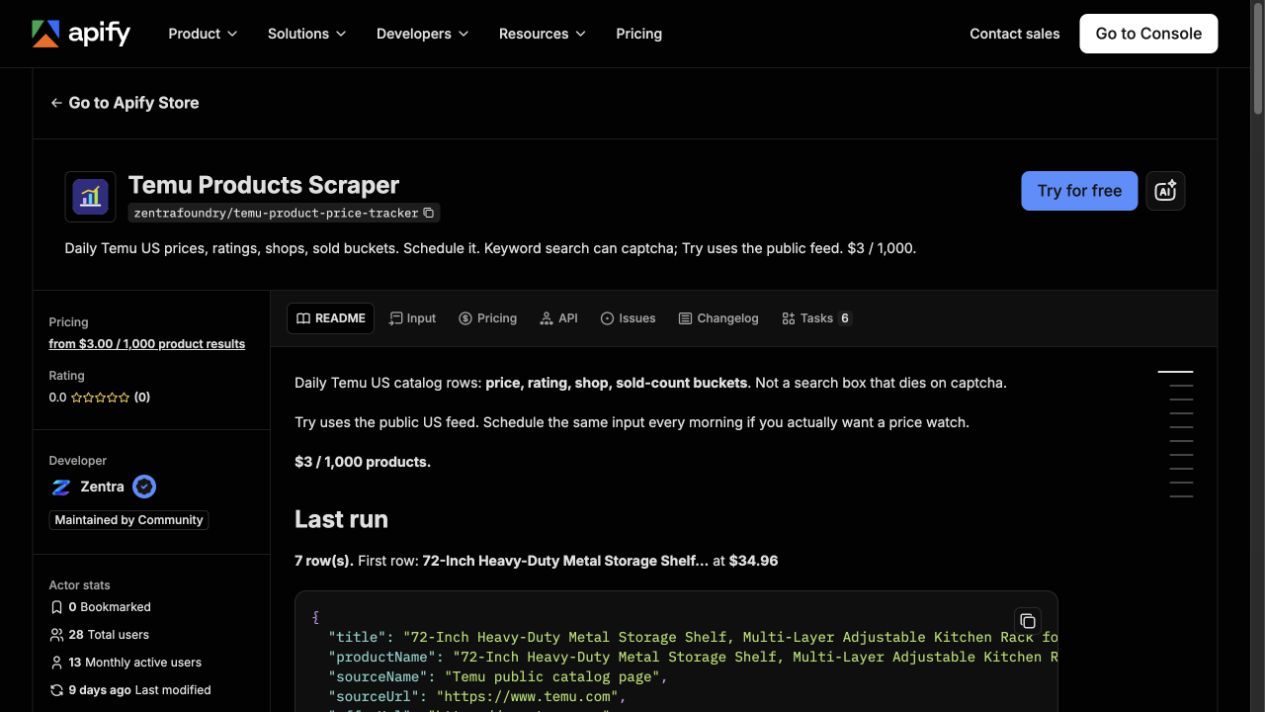The width and height of the screenshot is (1265, 712).
Task: Click the "28 Total users" stat
Action: pyautogui.click(x=99, y=635)
